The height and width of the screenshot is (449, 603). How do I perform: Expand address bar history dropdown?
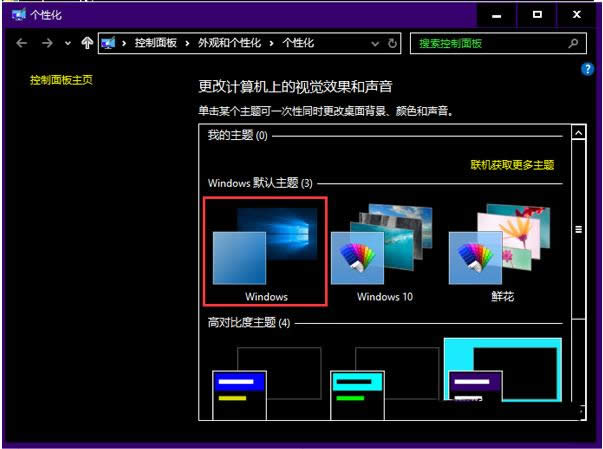click(x=375, y=43)
